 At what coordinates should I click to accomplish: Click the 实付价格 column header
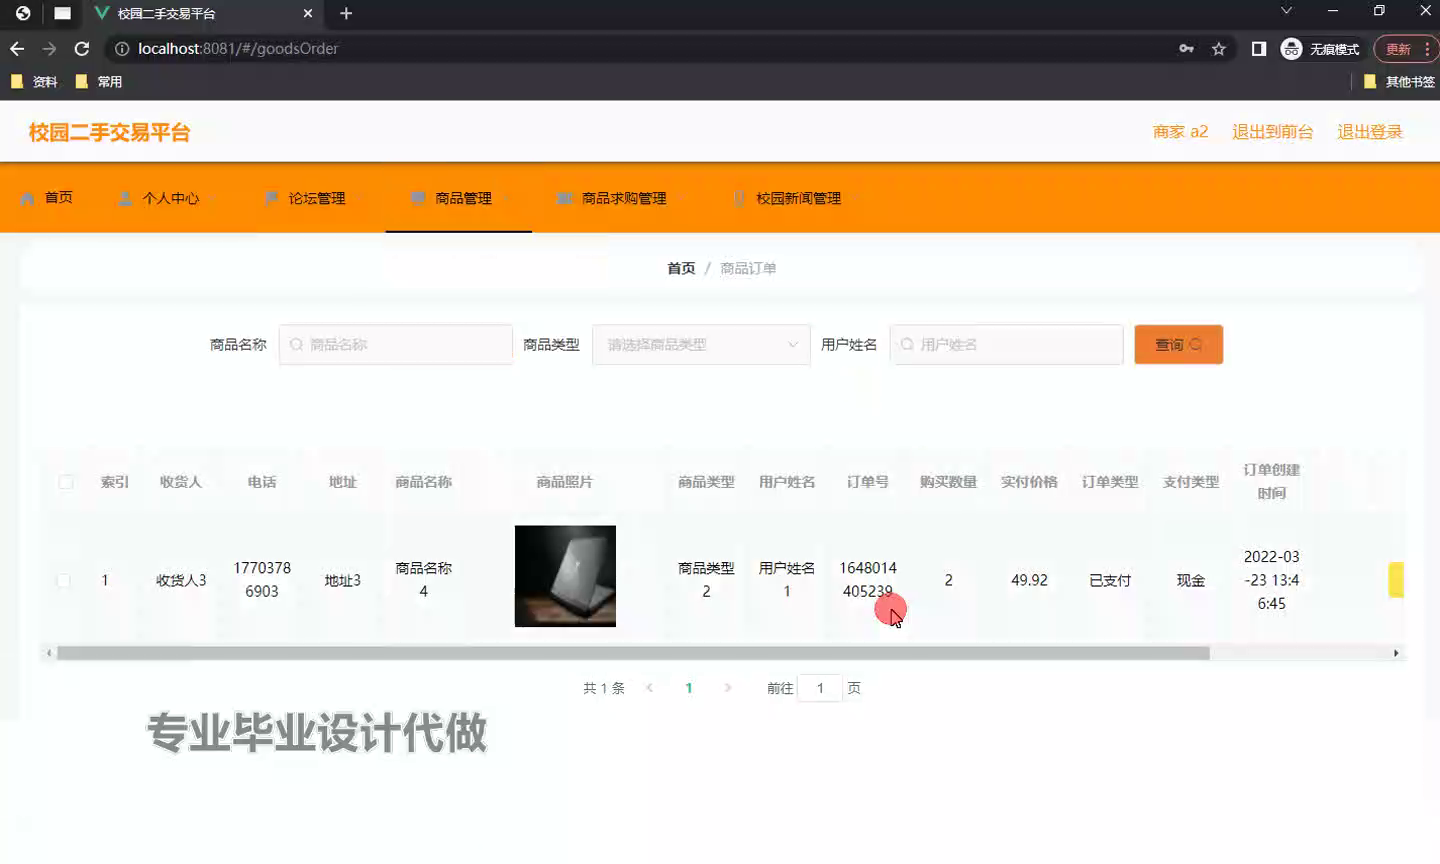[1029, 482]
